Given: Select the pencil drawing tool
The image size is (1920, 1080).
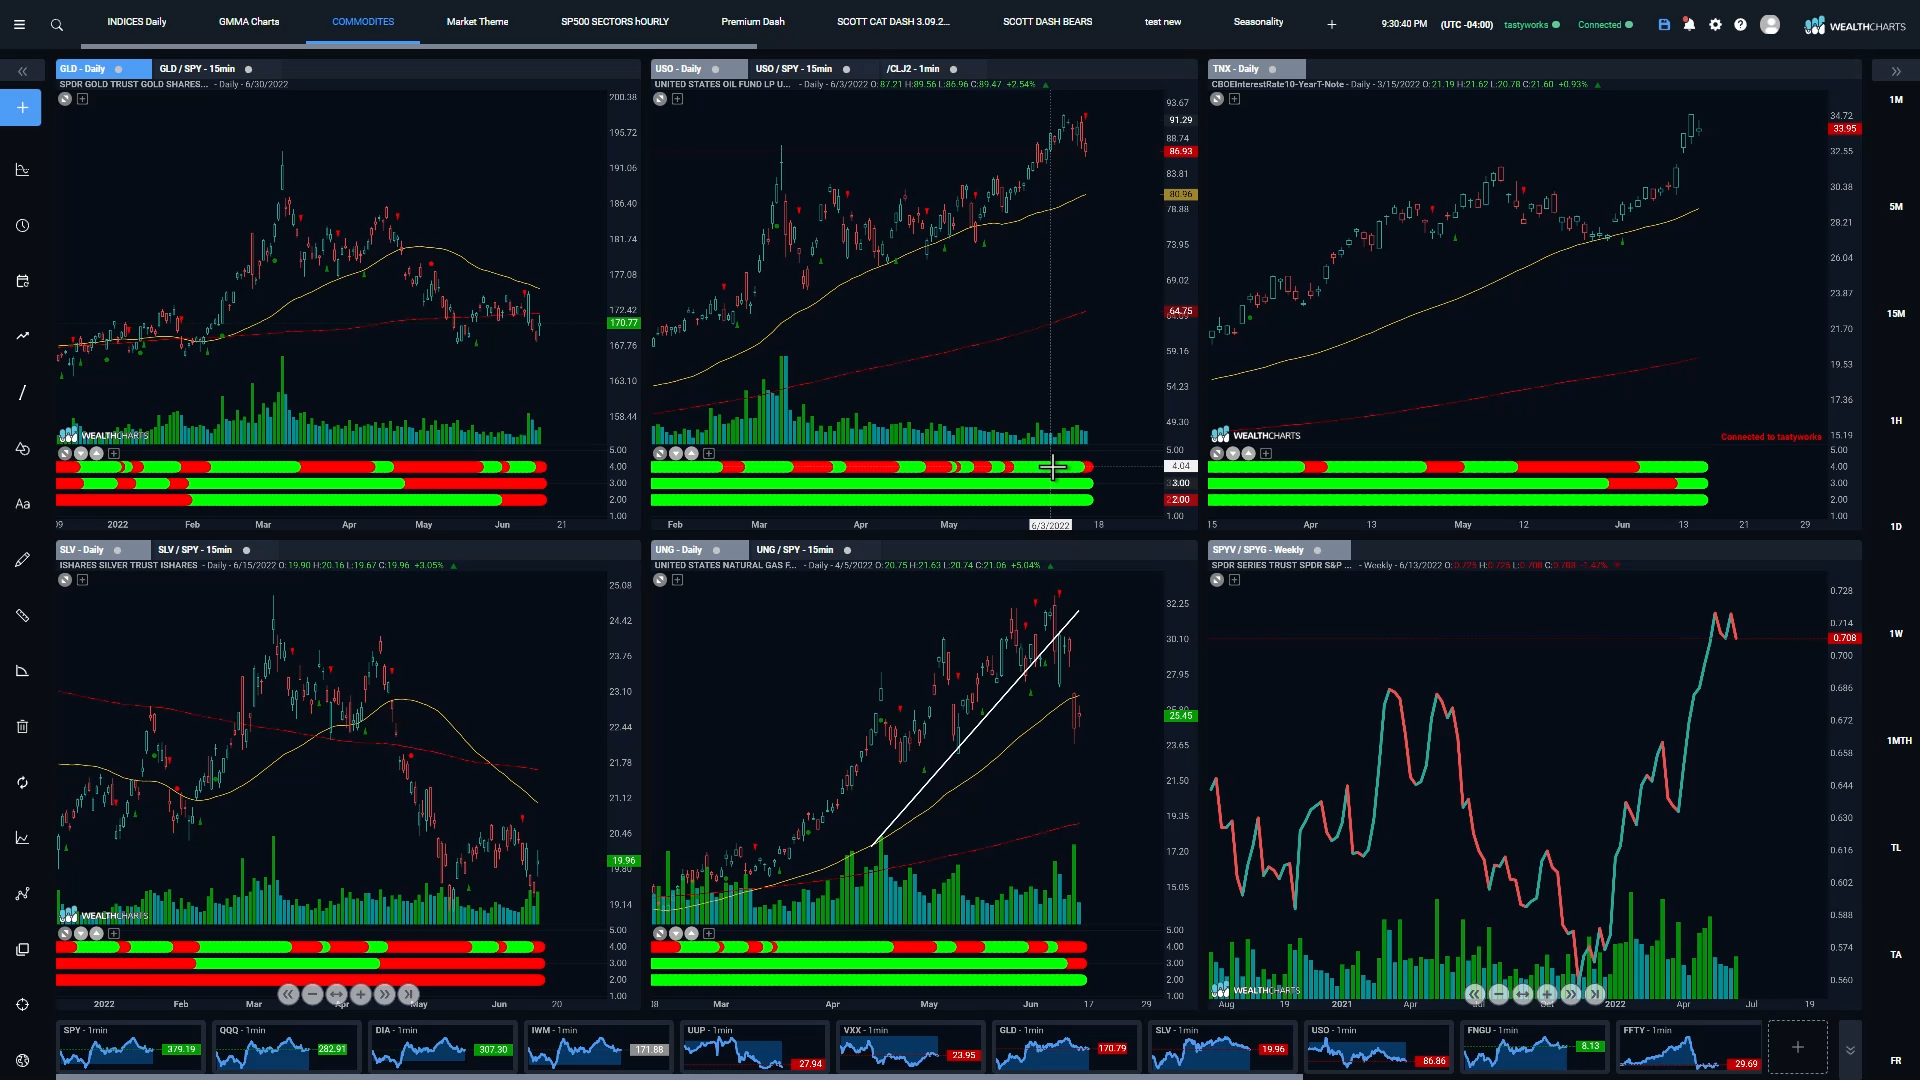Looking at the screenshot, I should [x=22, y=560].
